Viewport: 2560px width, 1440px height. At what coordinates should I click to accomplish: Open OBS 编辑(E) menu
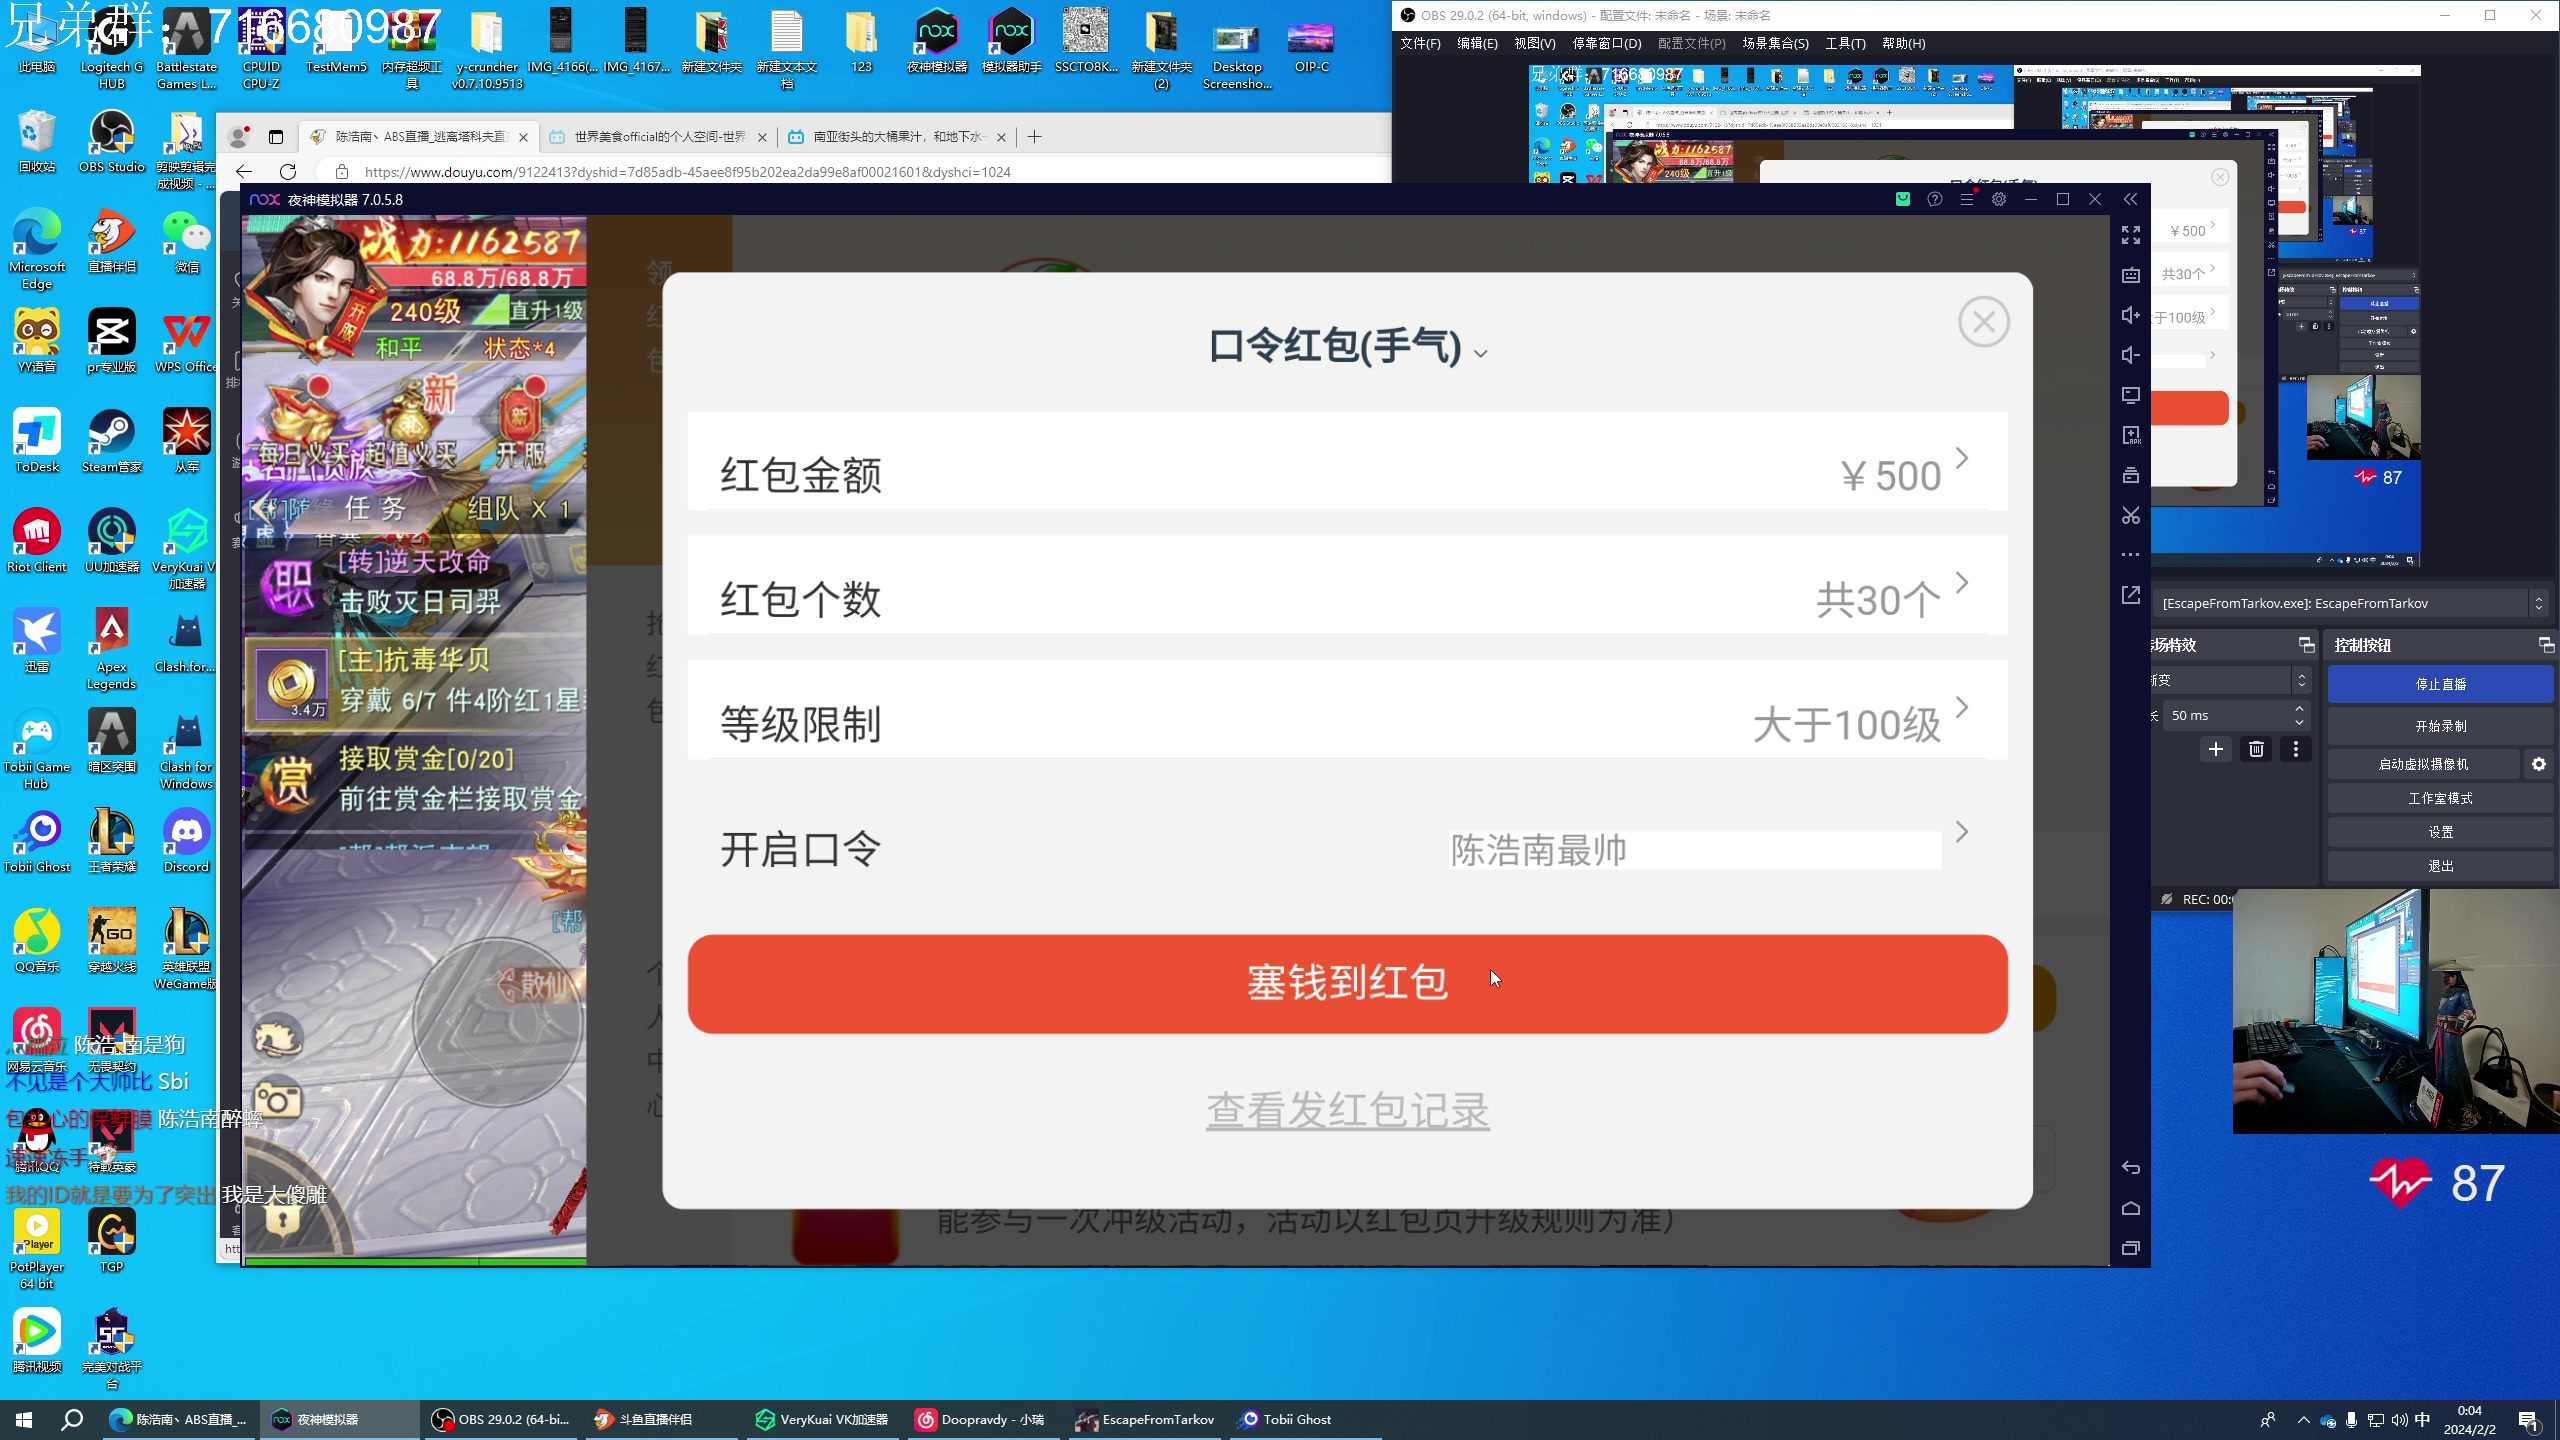click(1477, 43)
